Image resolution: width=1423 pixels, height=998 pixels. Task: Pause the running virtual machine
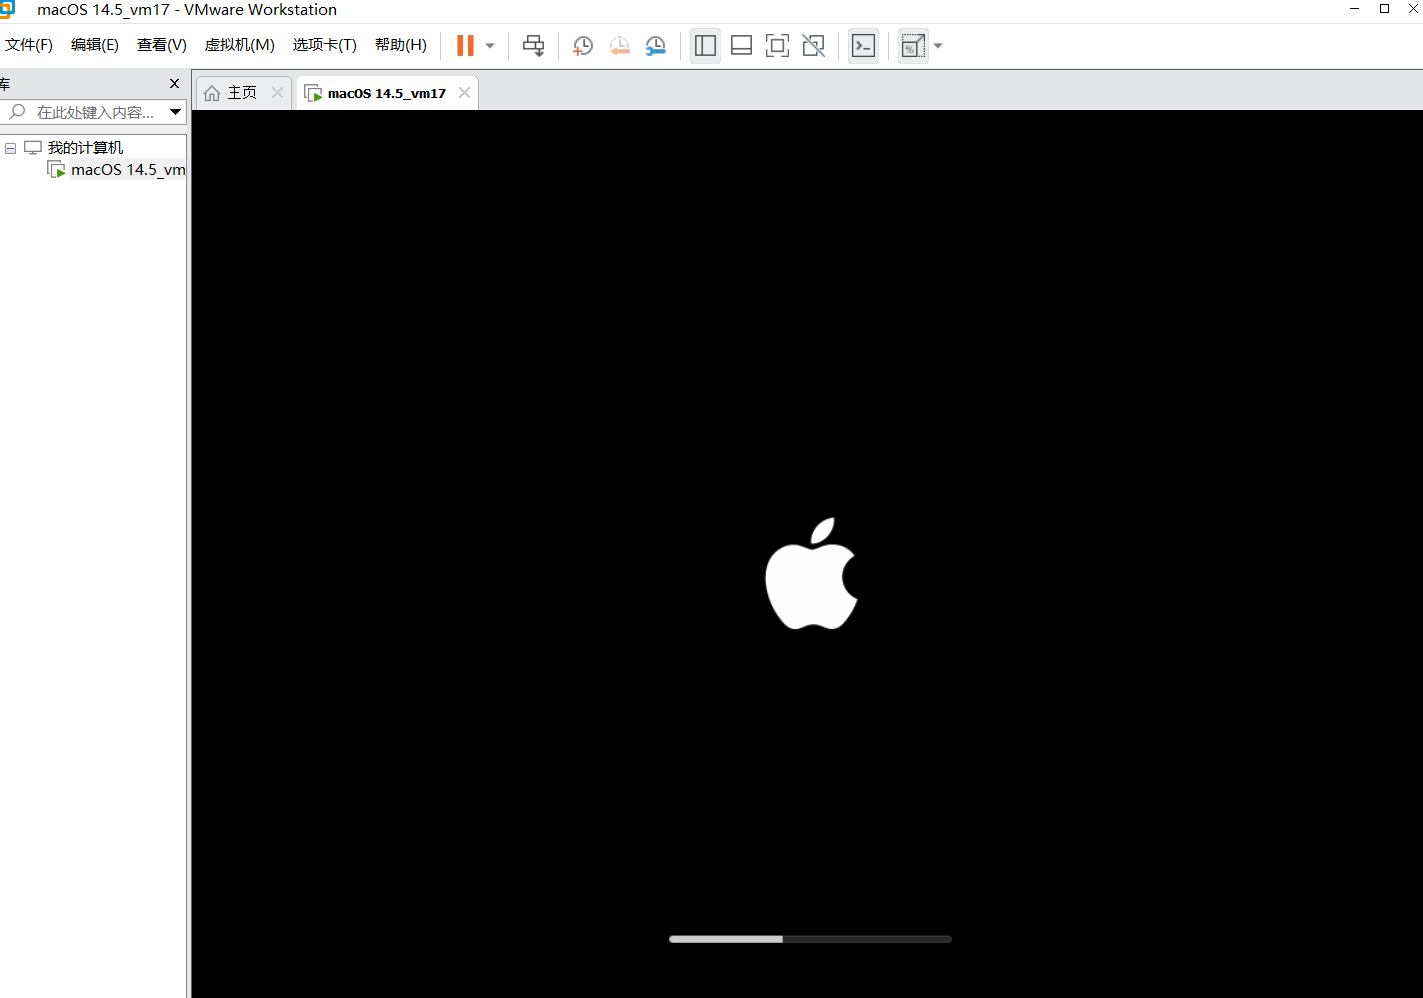(465, 46)
